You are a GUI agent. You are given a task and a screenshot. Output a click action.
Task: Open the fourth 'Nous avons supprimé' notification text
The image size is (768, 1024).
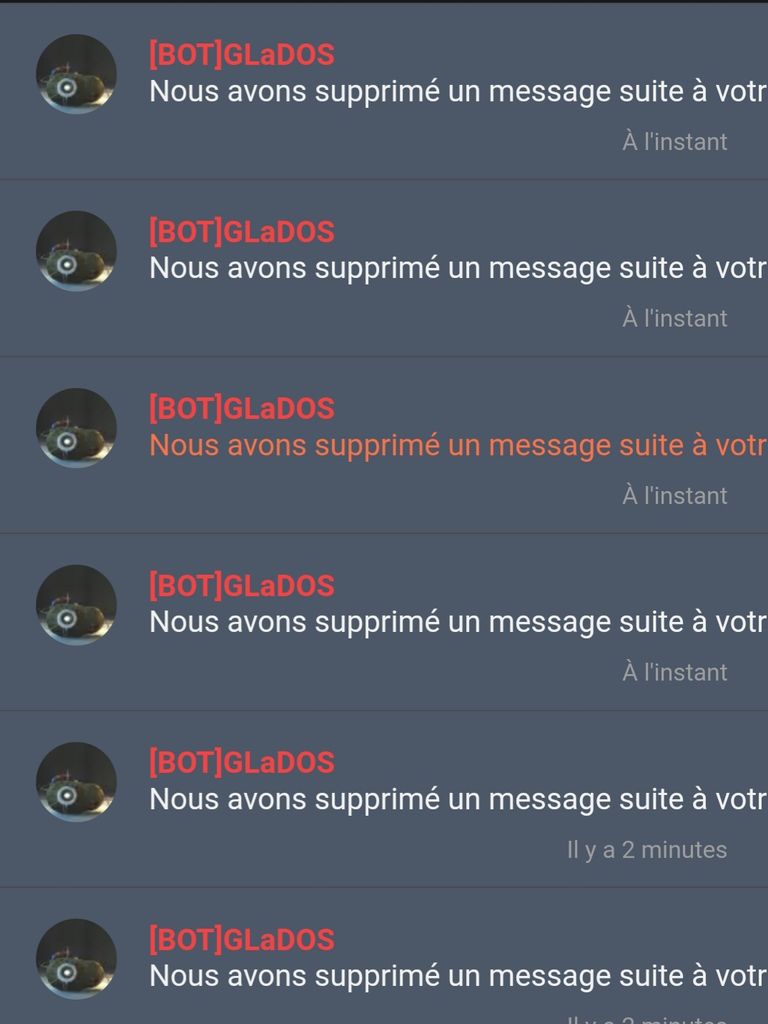[458, 622]
